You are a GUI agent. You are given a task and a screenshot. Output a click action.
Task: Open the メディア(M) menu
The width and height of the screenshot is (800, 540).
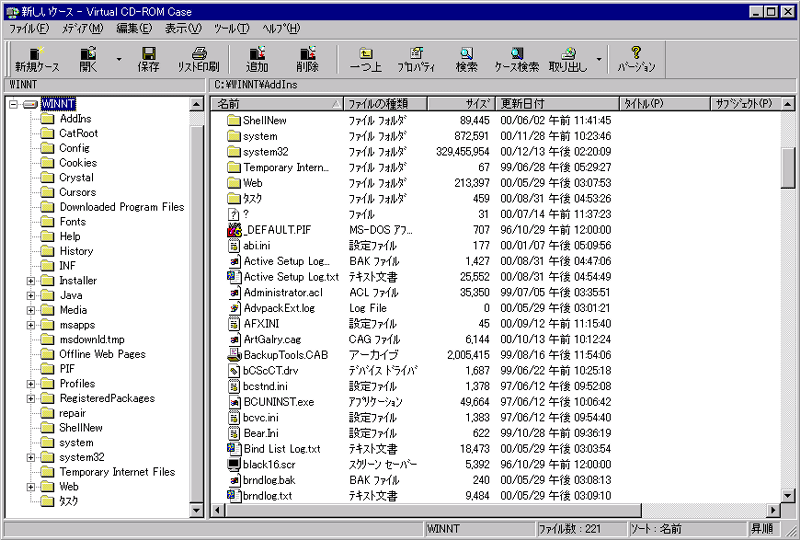[x=82, y=29]
